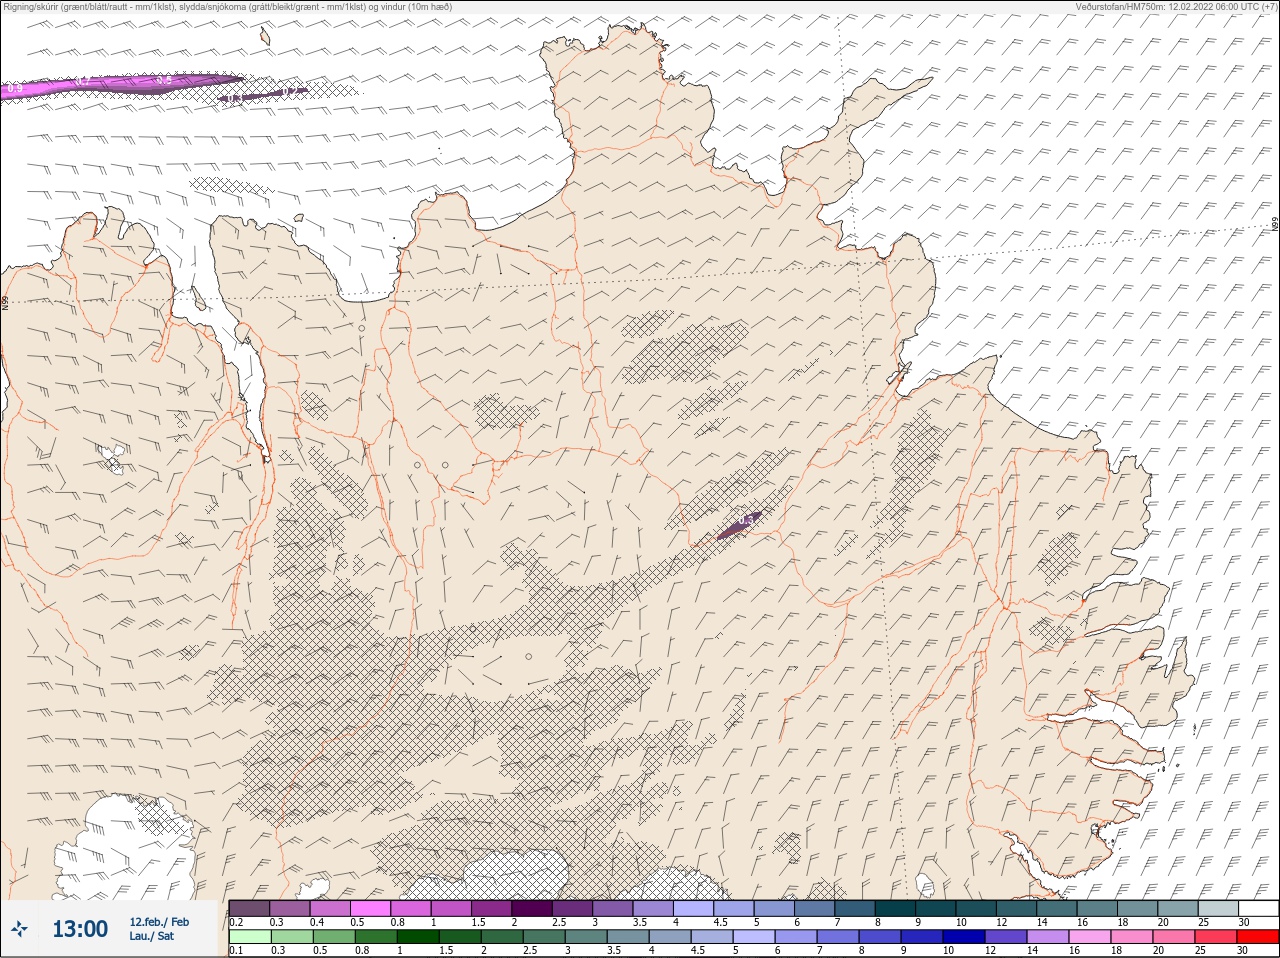Viewport: 1280px width, 958px height.
Task: Click the 'N99' label on the right edge
Action: [x=1275, y=226]
